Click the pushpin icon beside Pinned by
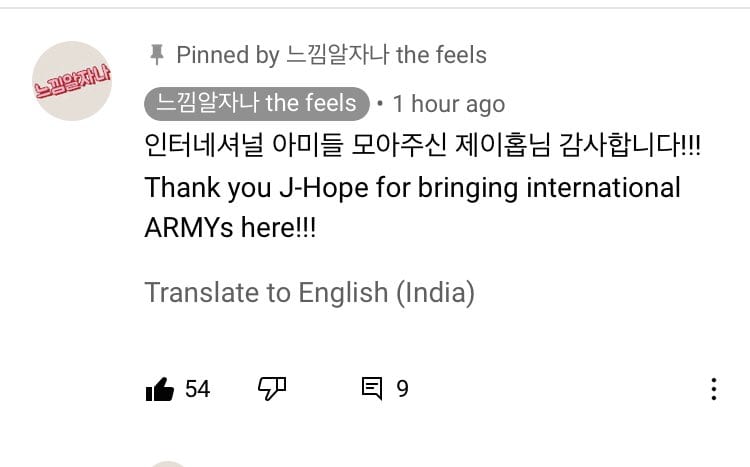Screen dimensions: 750x467 tap(156, 55)
